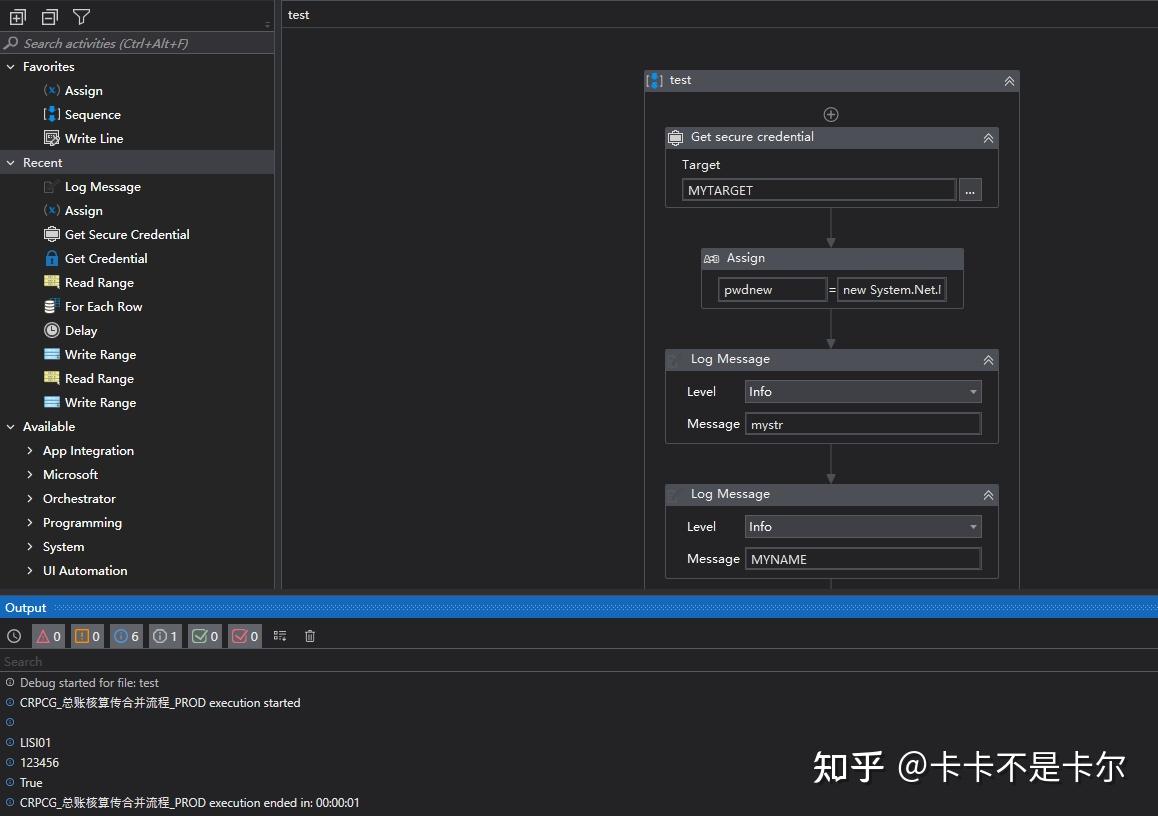1158x816 pixels.
Task: Select the Delay clock icon
Action: (x=52, y=330)
